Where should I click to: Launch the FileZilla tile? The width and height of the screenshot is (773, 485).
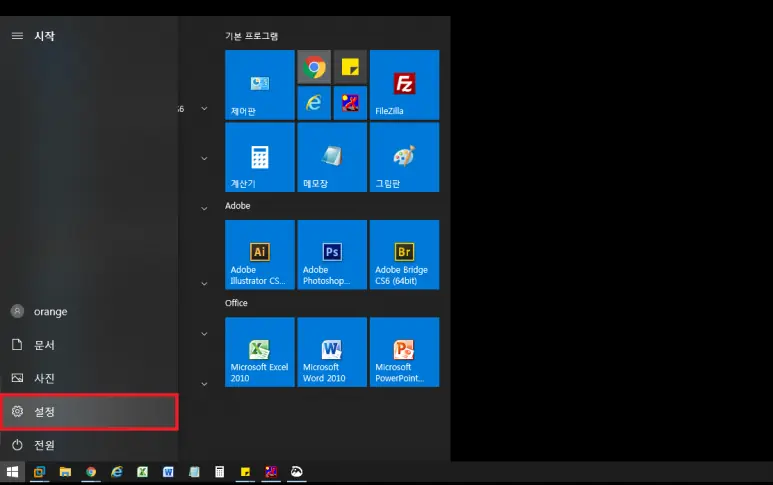point(404,85)
